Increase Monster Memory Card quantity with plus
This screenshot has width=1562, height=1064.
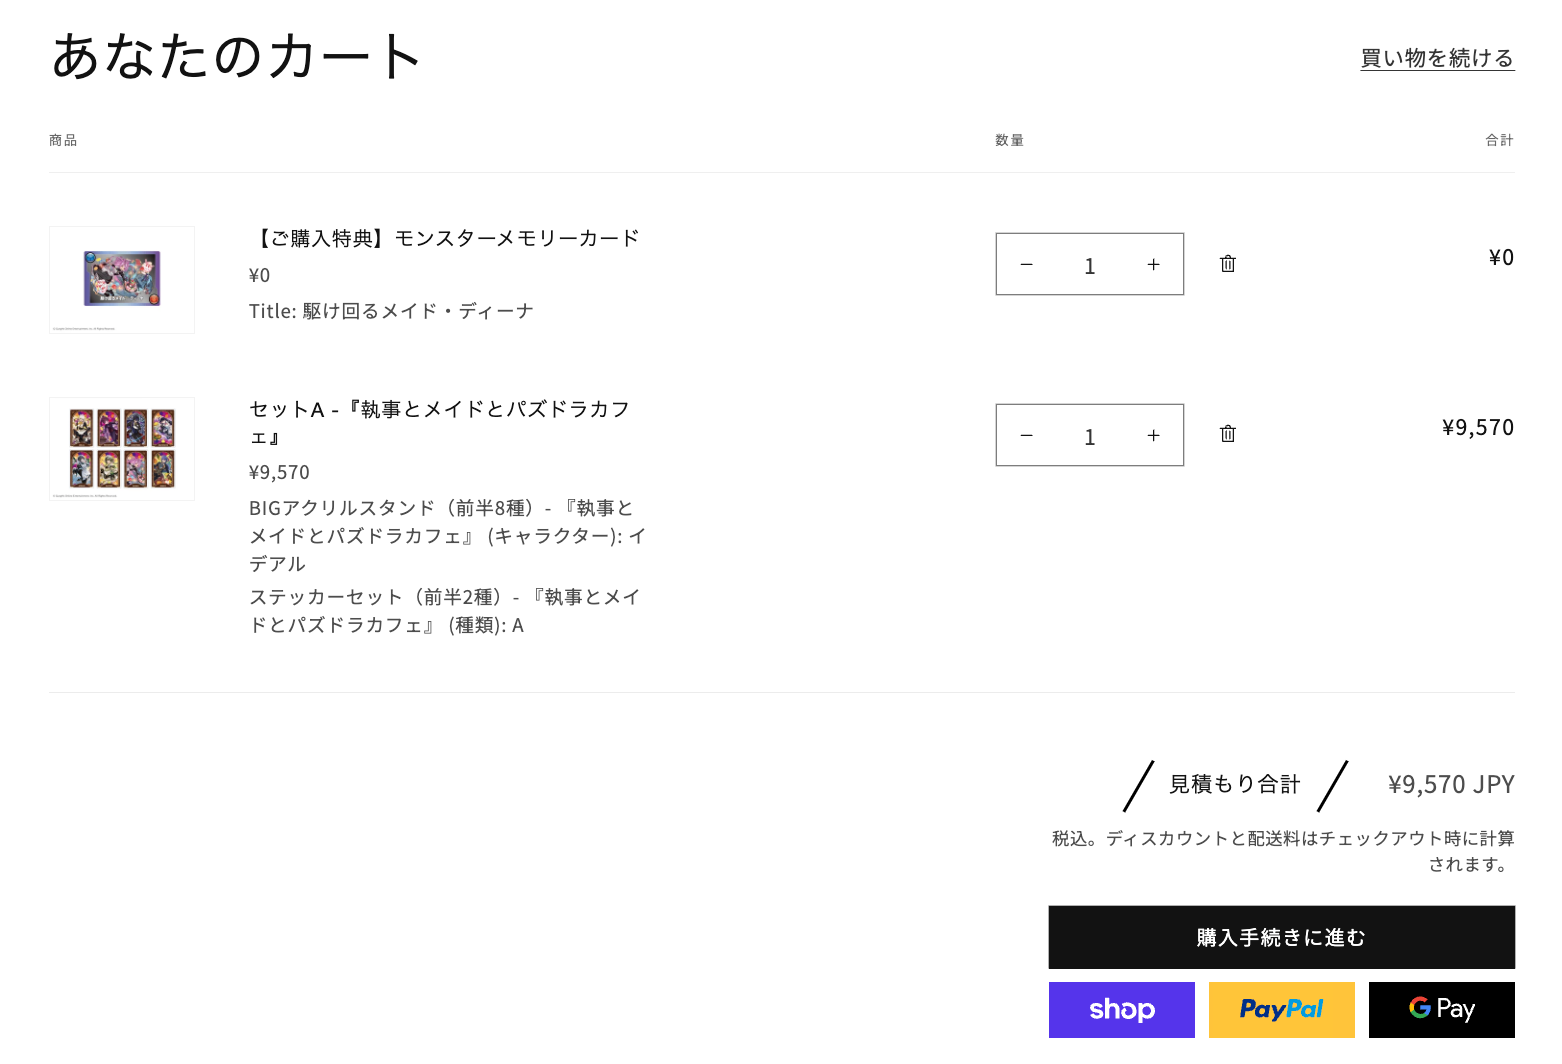pyautogui.click(x=1153, y=265)
